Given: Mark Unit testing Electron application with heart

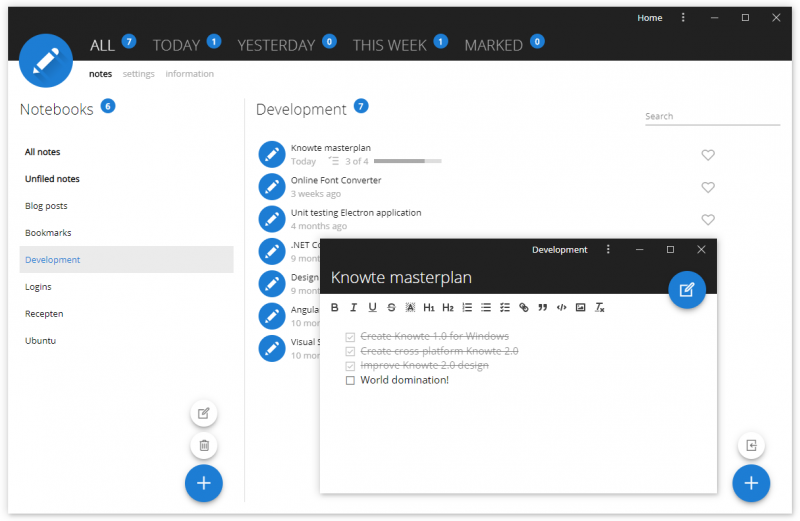Looking at the screenshot, I should (x=708, y=219).
